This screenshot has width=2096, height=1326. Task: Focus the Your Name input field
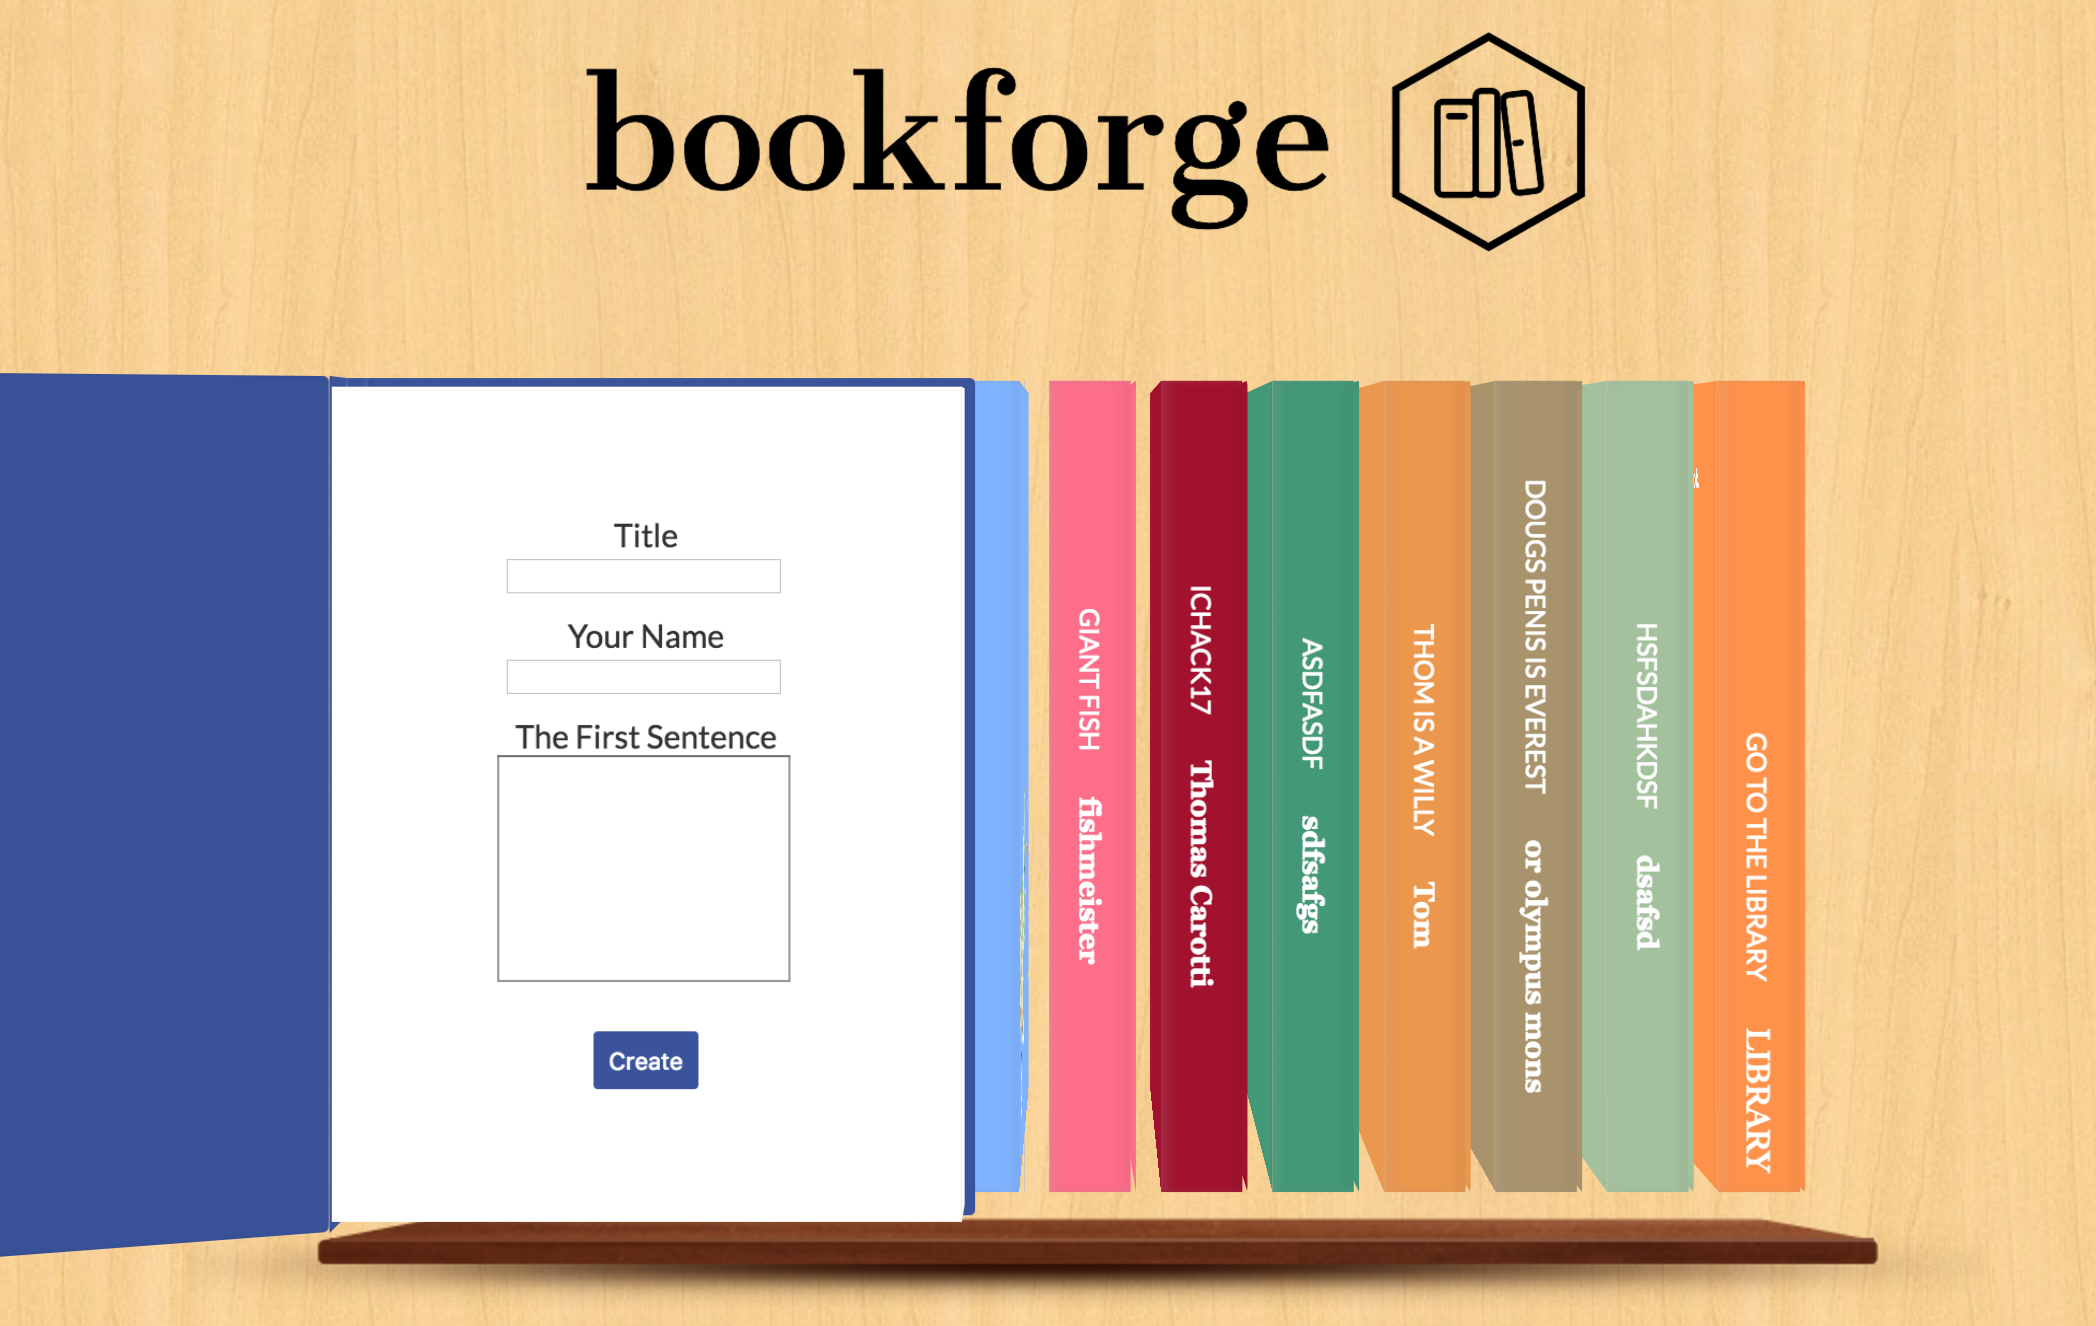(x=643, y=677)
